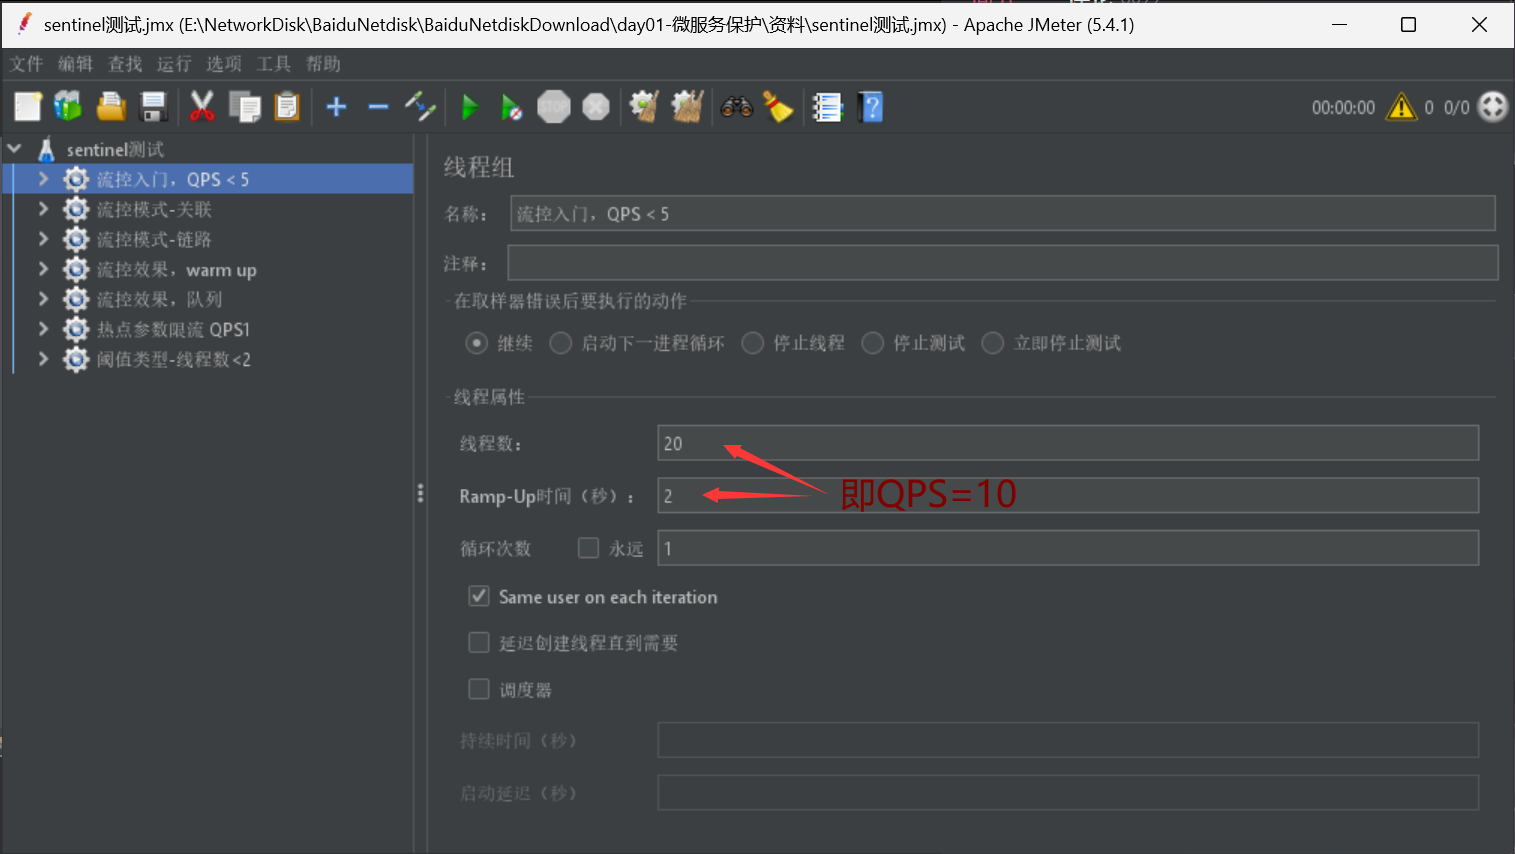Image resolution: width=1515 pixels, height=854 pixels.
Task: Expand the 流控模式-关联 node
Action: pyautogui.click(x=43, y=209)
